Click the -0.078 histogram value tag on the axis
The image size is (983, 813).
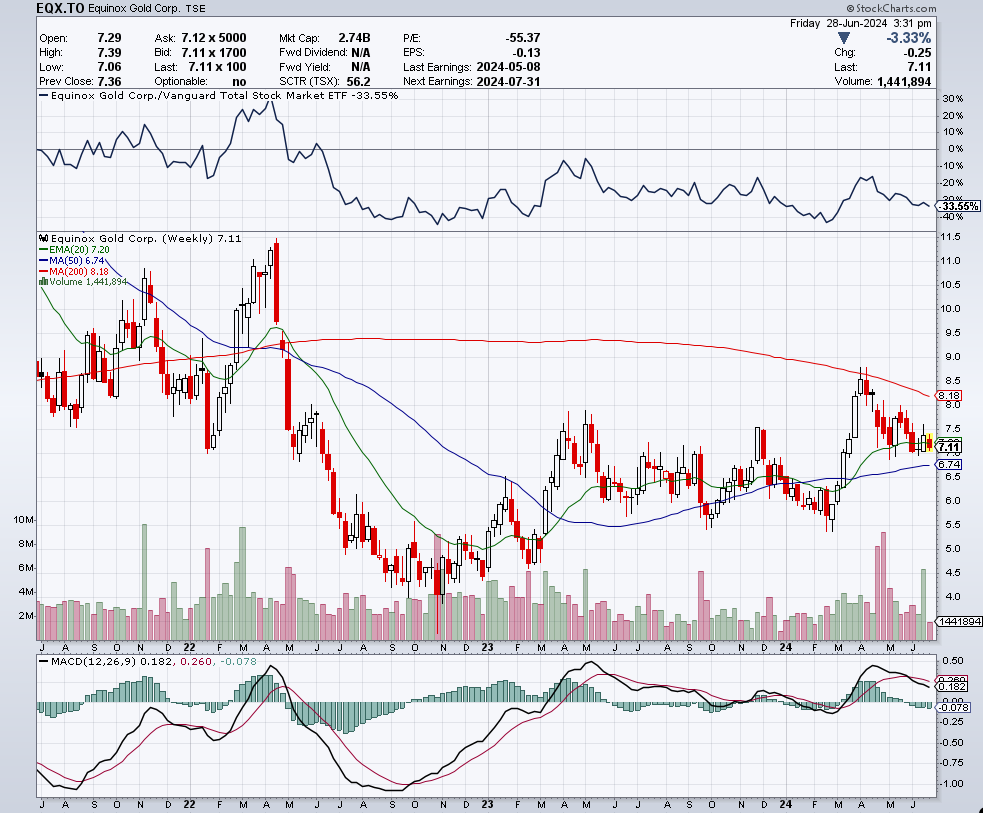(953, 707)
